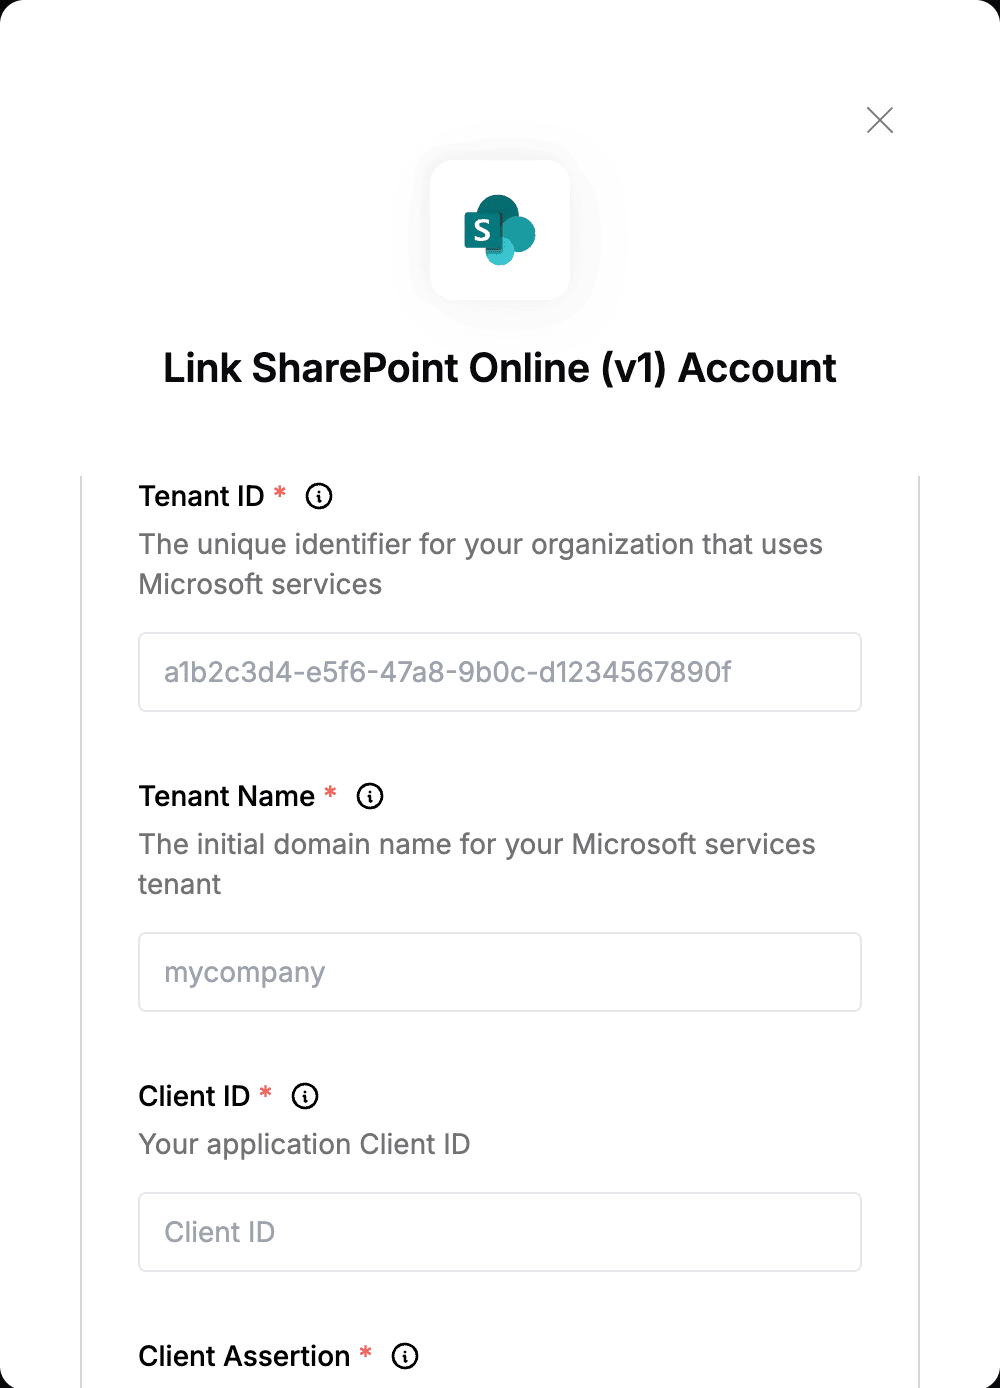Image resolution: width=1000 pixels, height=1388 pixels.
Task: Click the Tenant ID field label
Action: pos(201,496)
